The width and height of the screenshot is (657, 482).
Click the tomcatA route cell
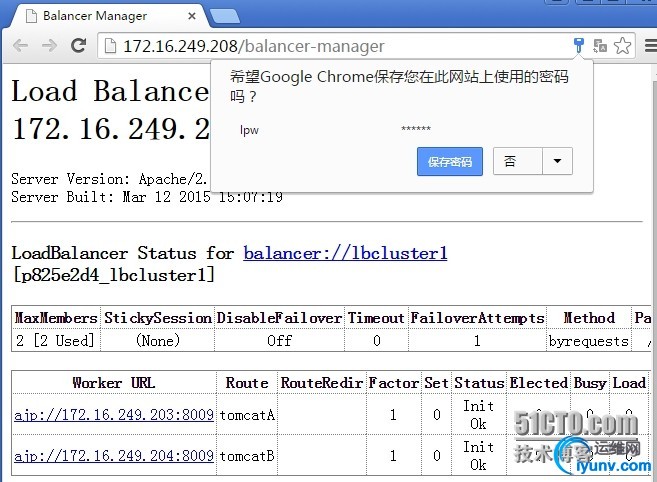[247, 415]
